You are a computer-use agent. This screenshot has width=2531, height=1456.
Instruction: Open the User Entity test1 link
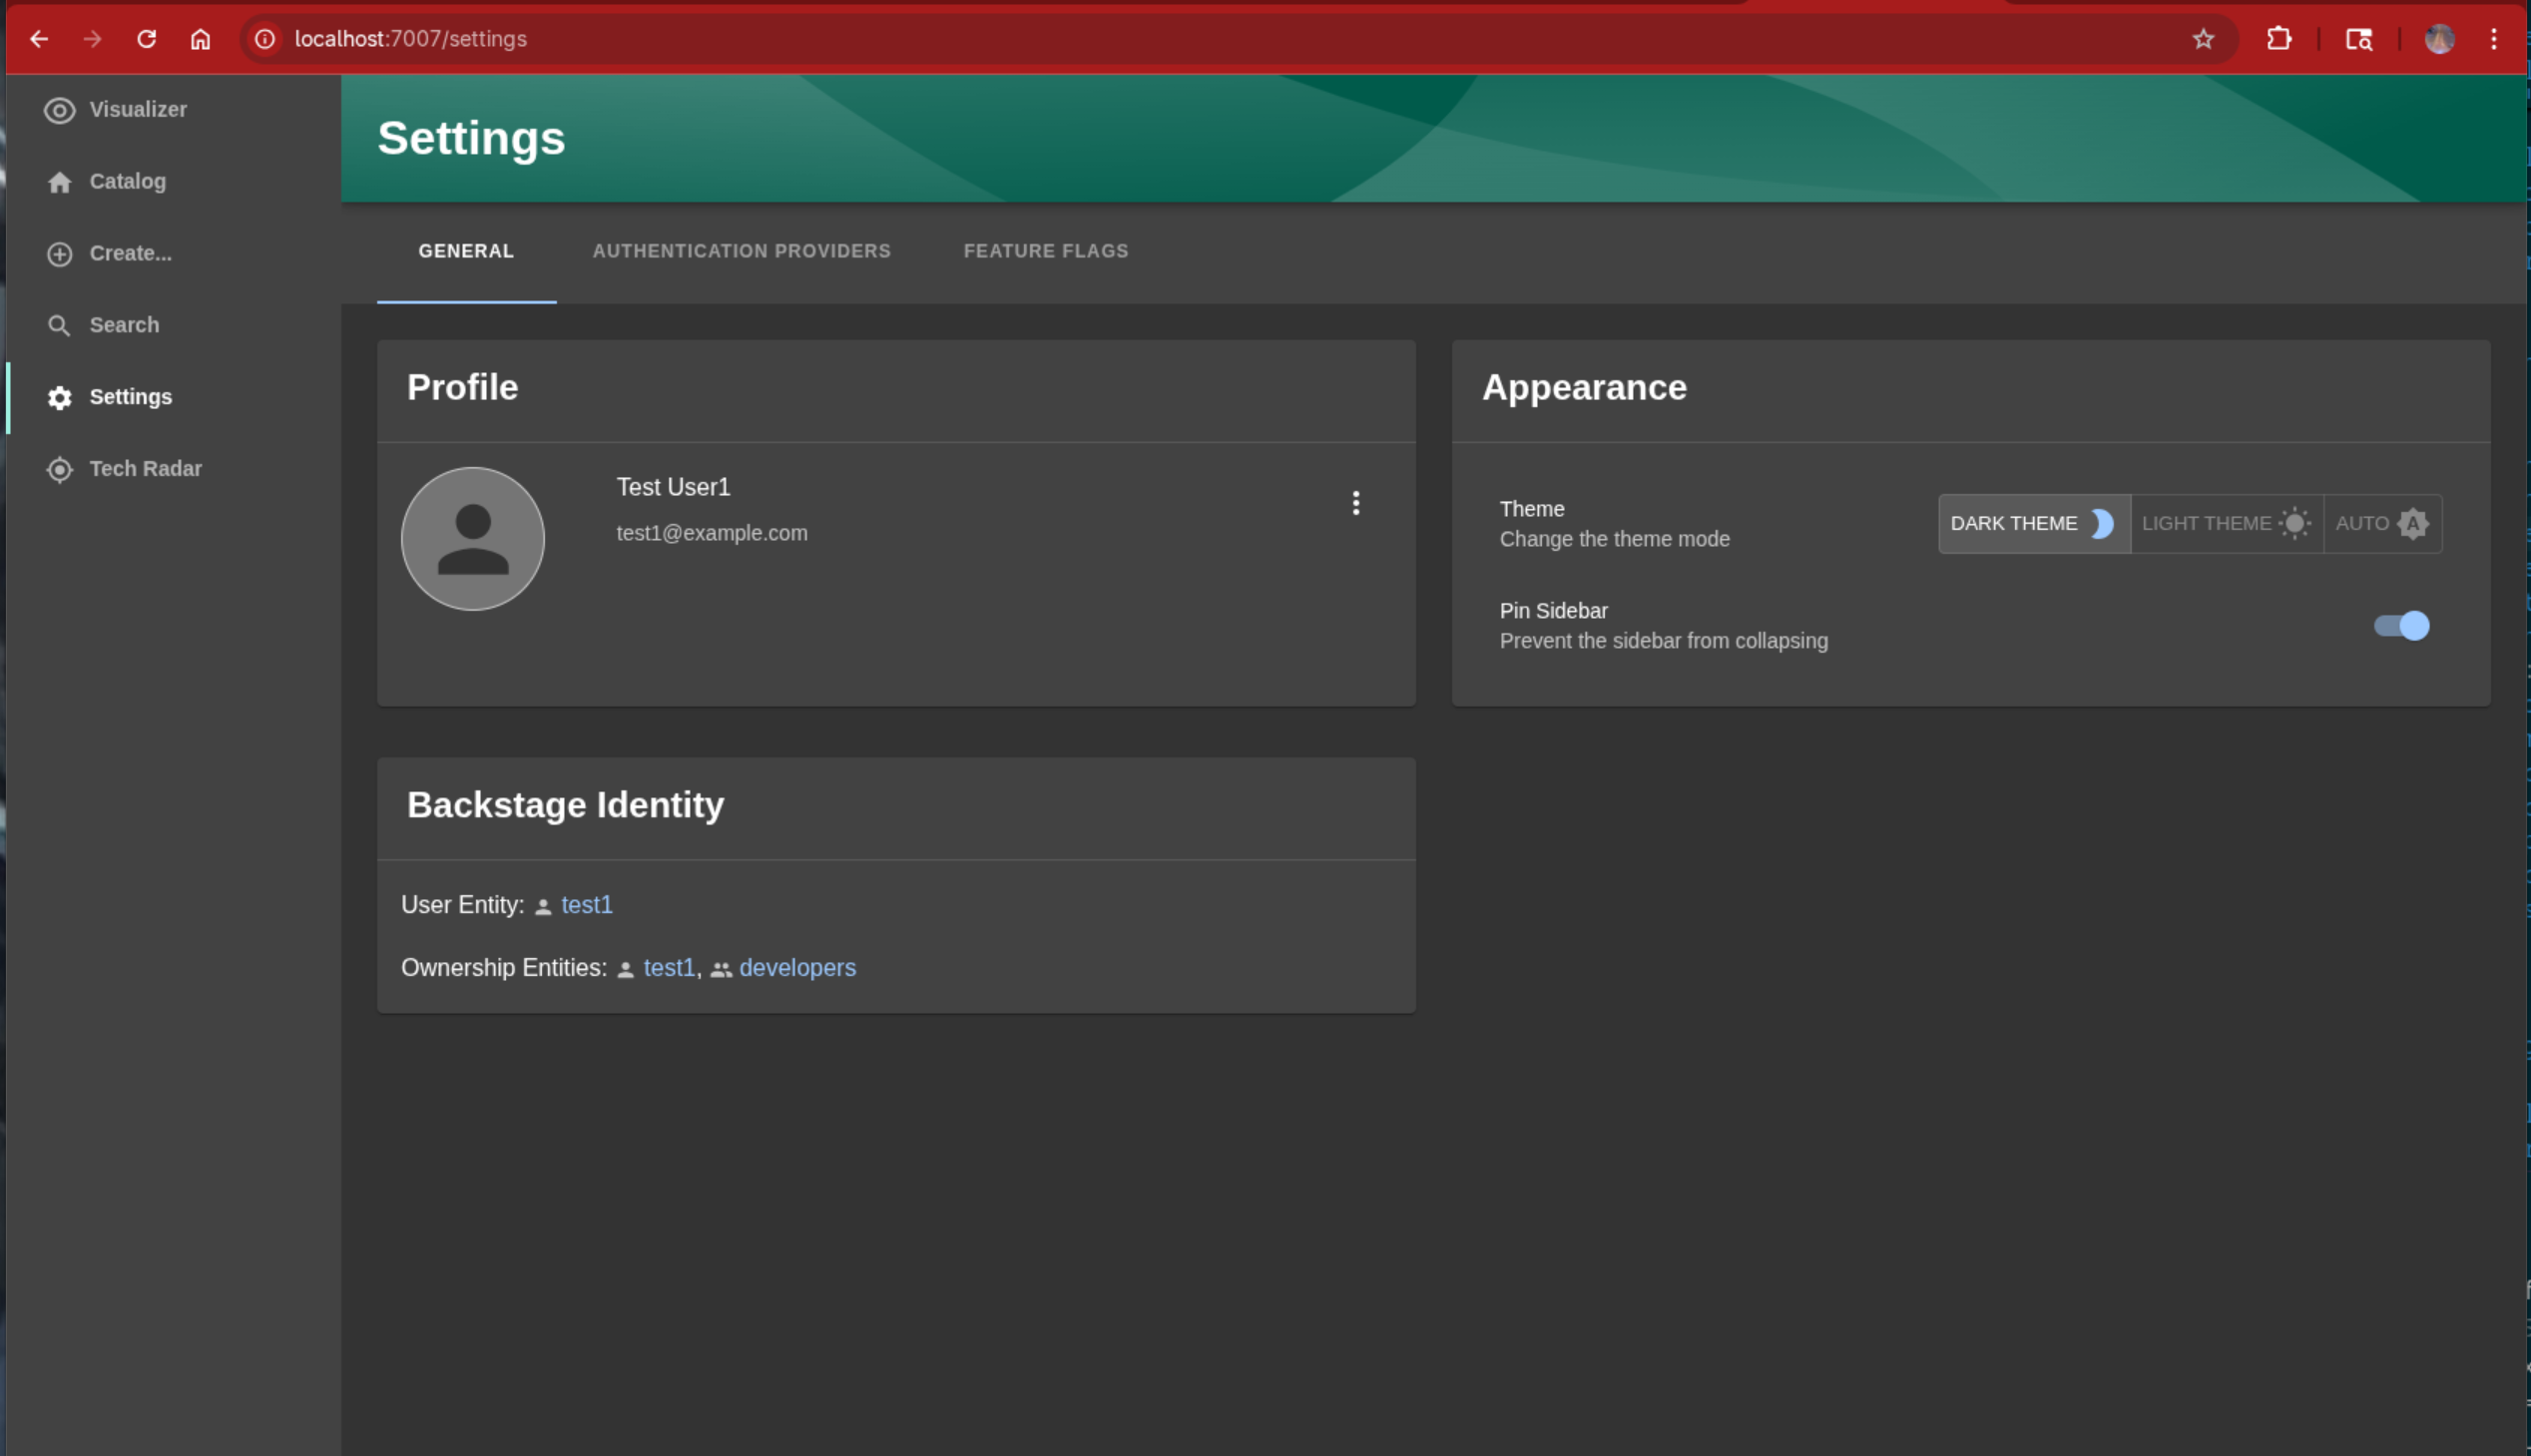(586, 905)
